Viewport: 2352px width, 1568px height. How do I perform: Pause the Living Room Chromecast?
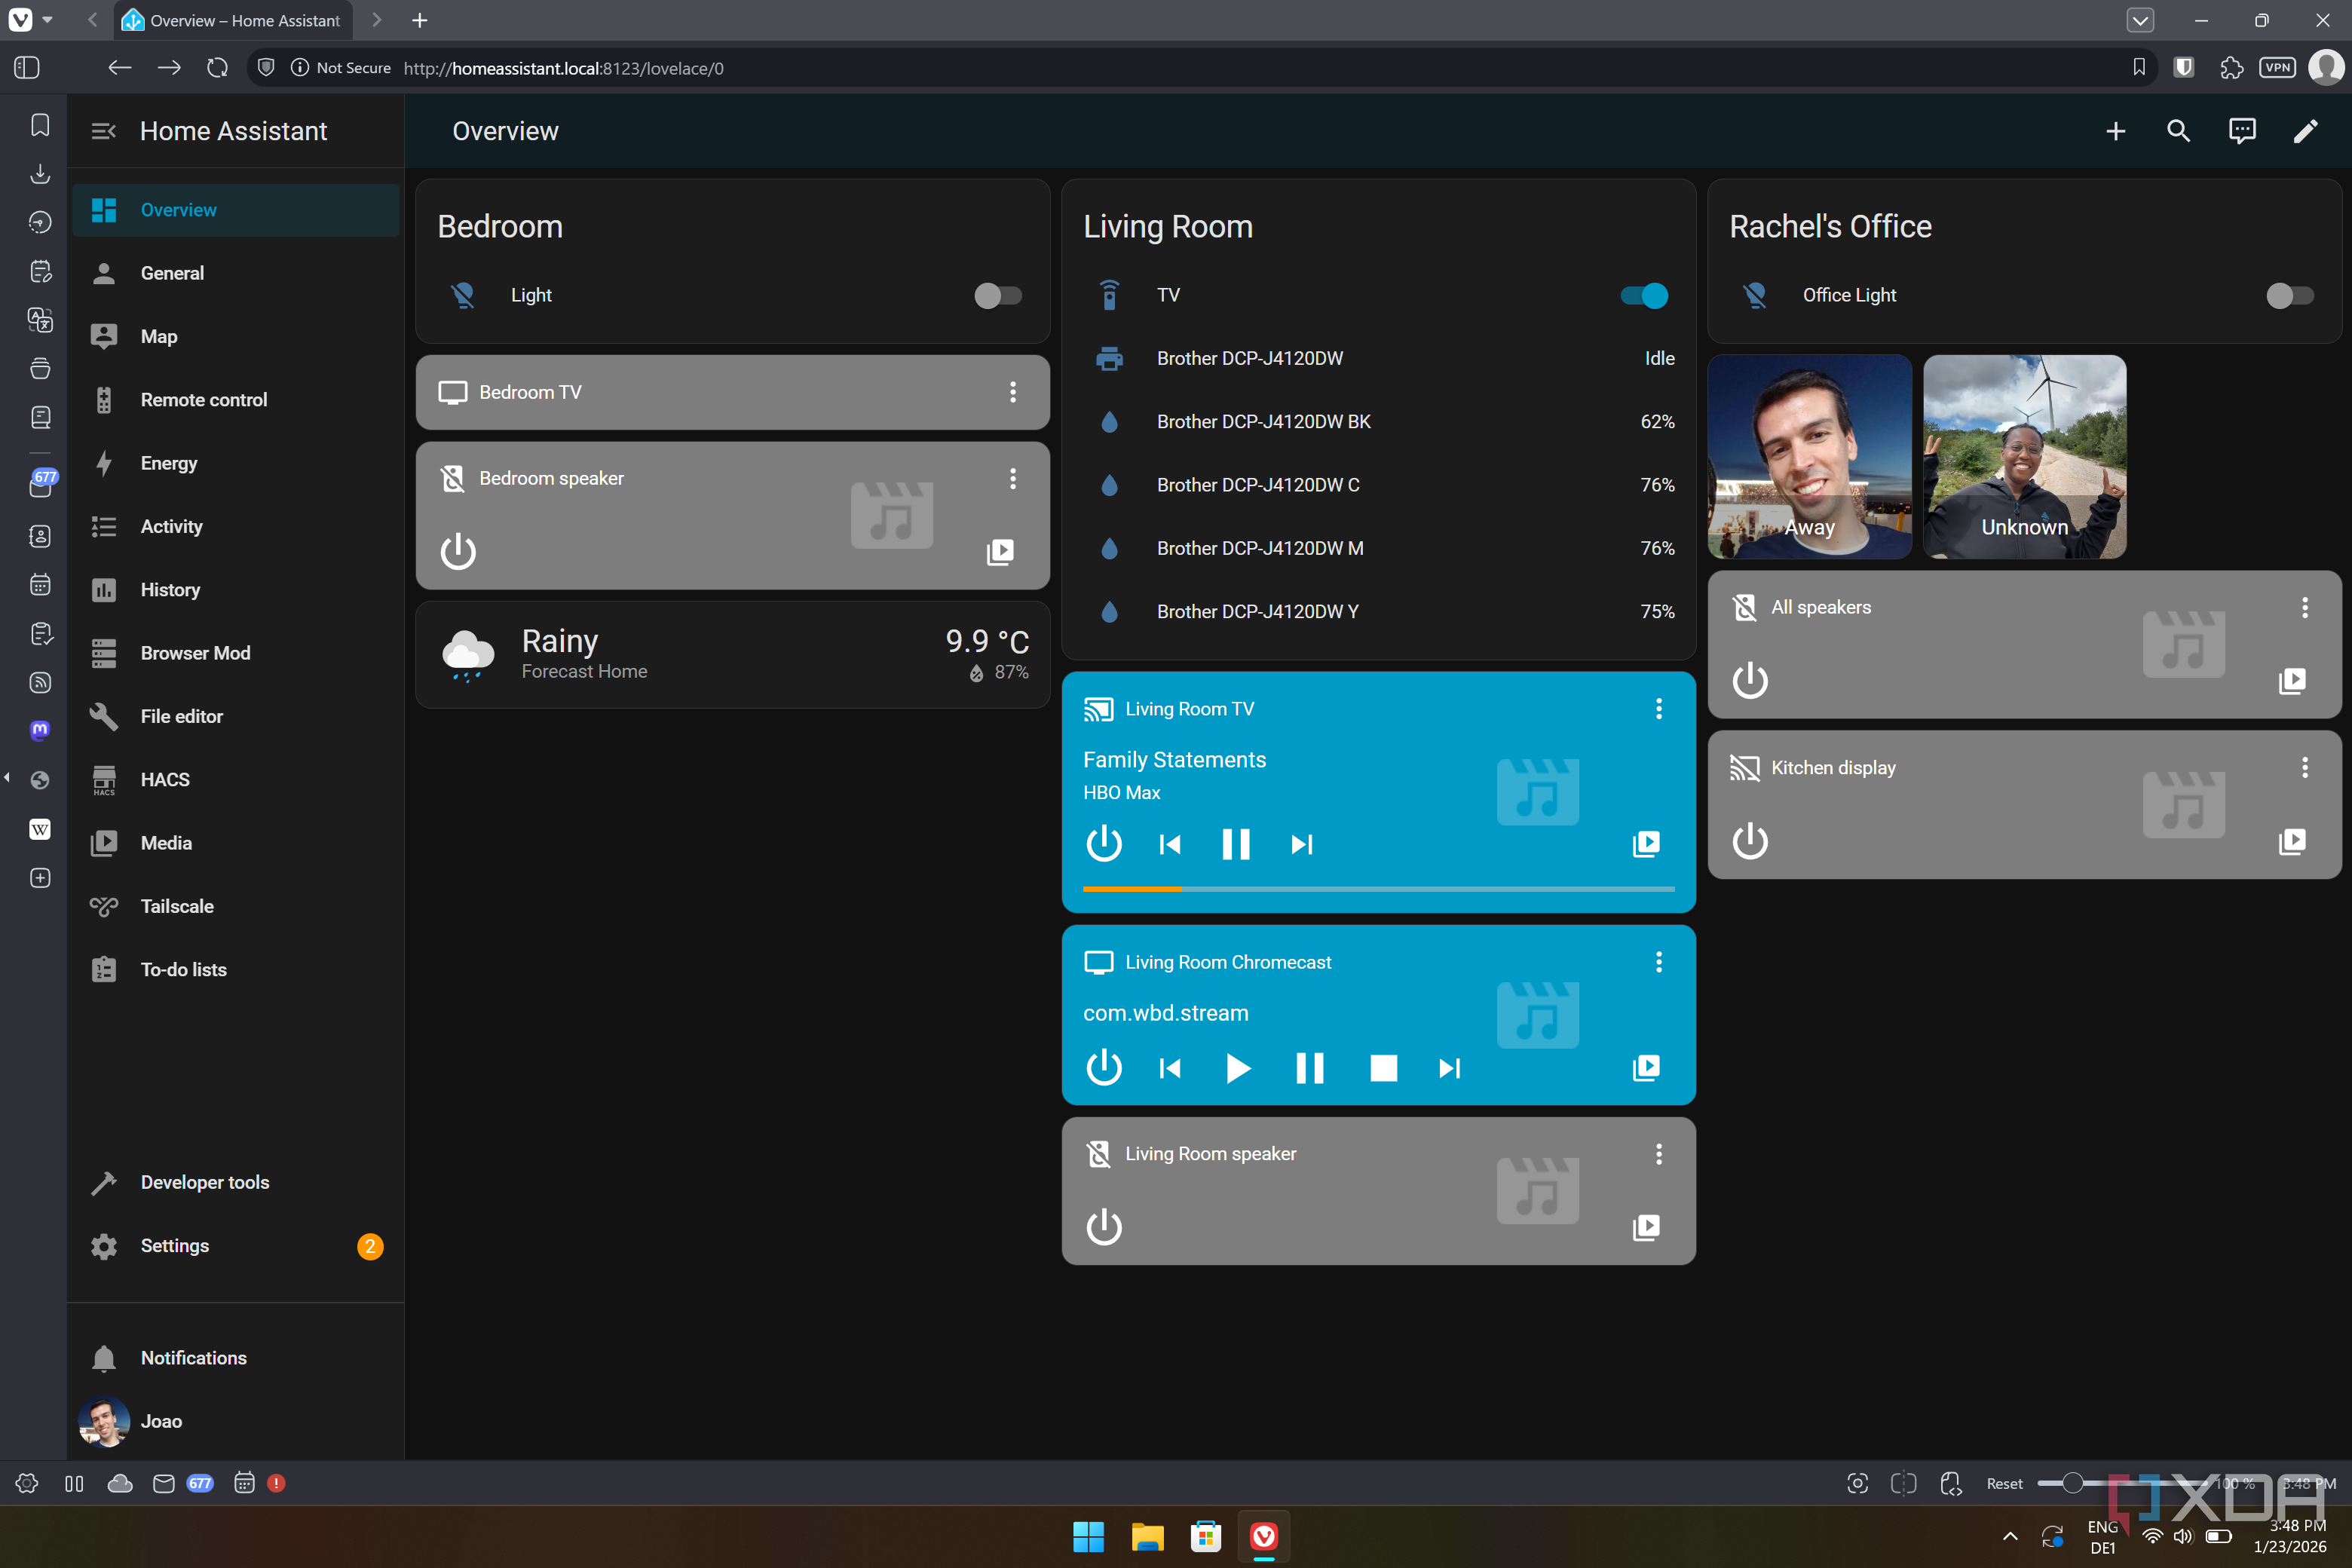(1309, 1068)
